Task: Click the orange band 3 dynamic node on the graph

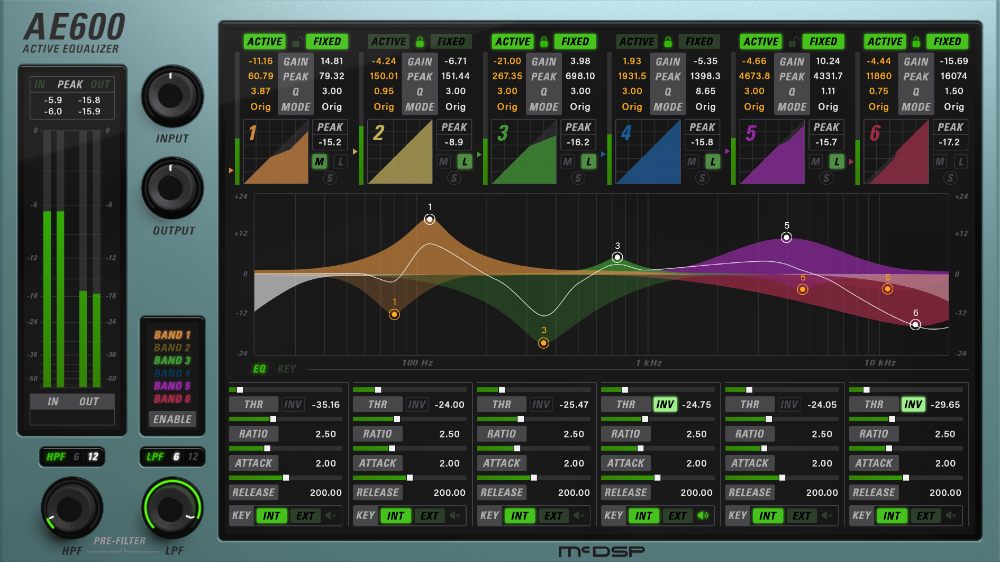Action: coord(543,342)
